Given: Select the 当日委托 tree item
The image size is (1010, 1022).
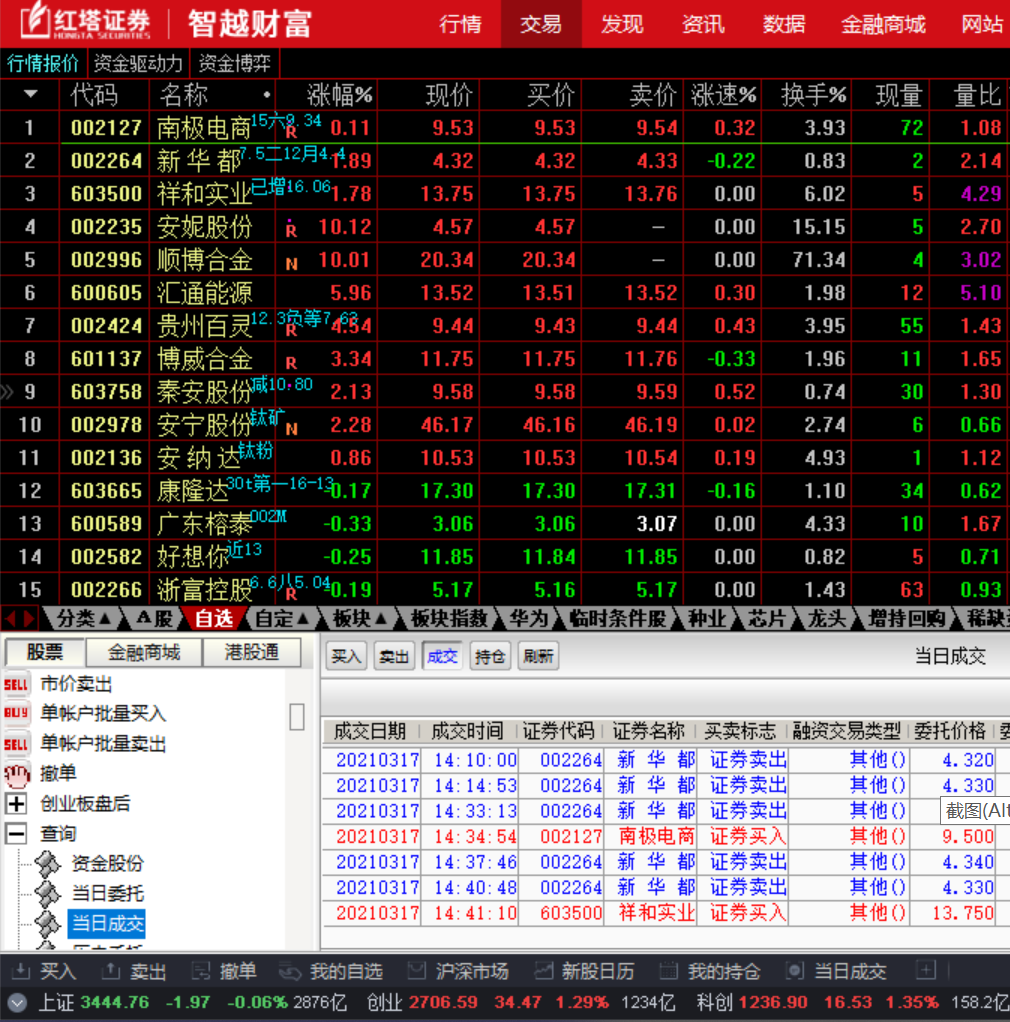Looking at the screenshot, I should coord(108,894).
